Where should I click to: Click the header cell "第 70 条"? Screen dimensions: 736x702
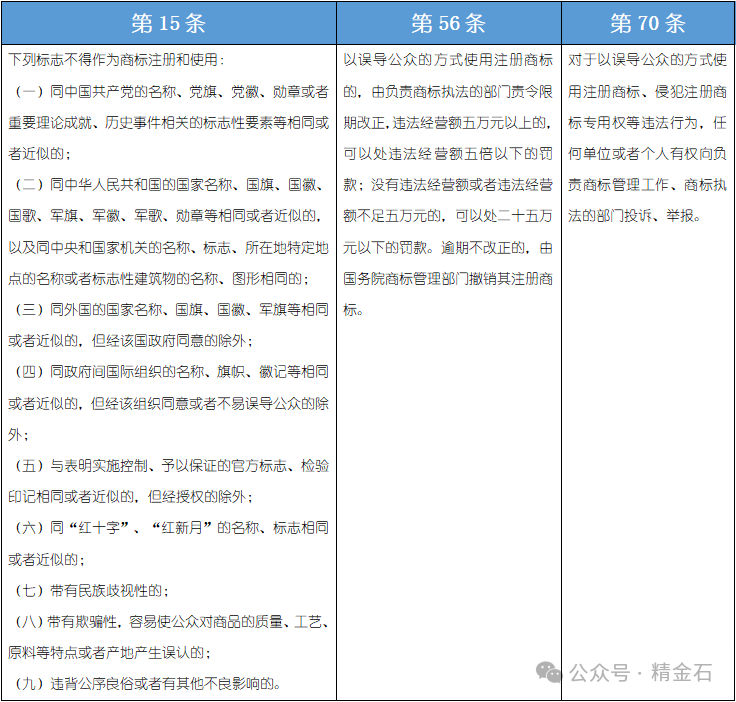coord(648,23)
